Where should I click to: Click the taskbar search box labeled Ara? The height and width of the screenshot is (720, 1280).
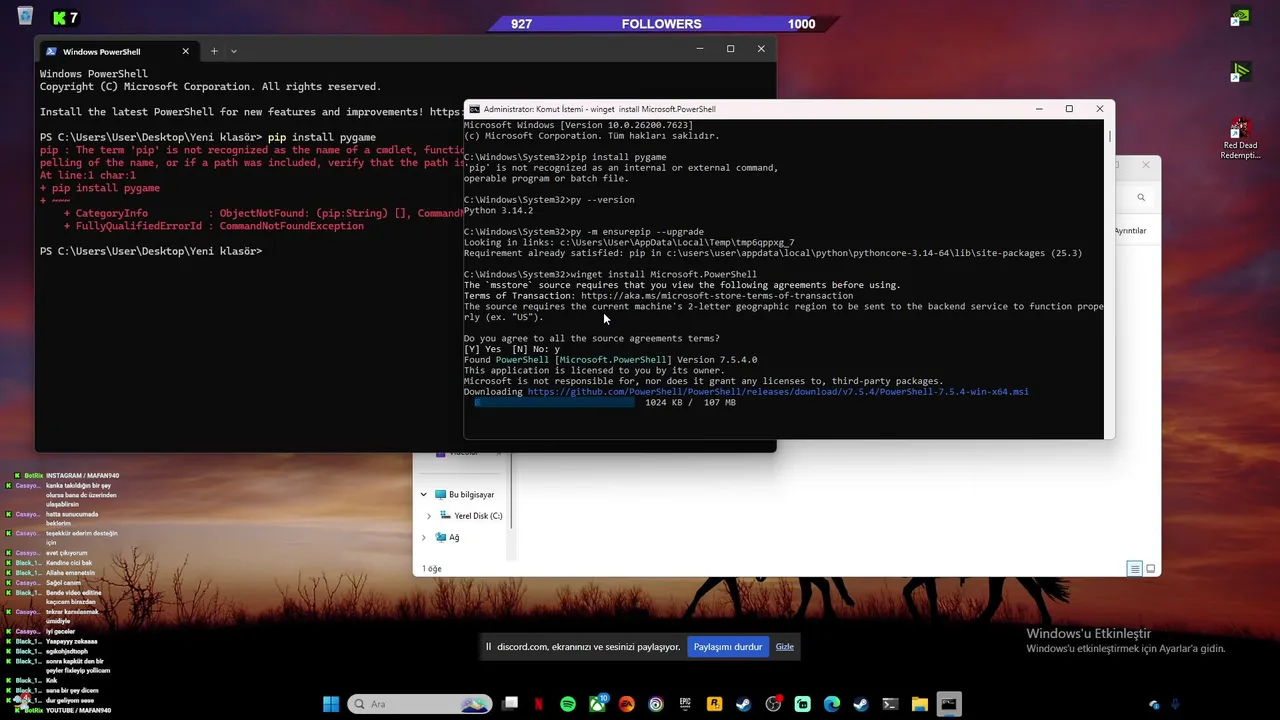click(x=420, y=704)
